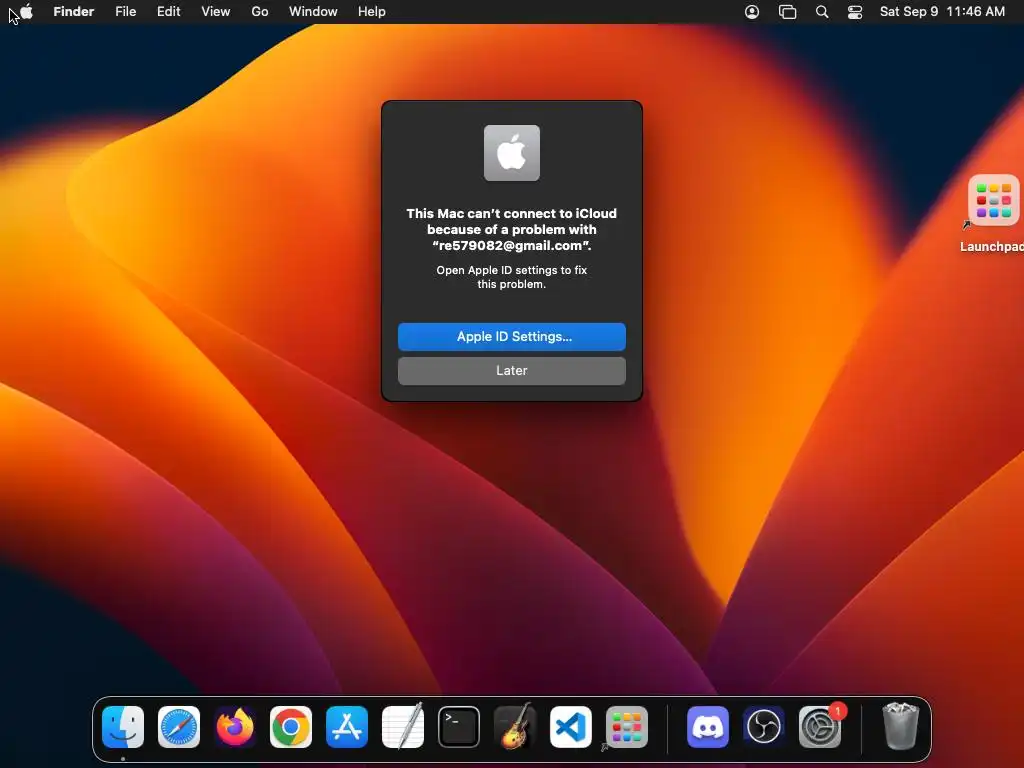Open the Window menu
This screenshot has width=1024, height=768.
[x=313, y=11]
